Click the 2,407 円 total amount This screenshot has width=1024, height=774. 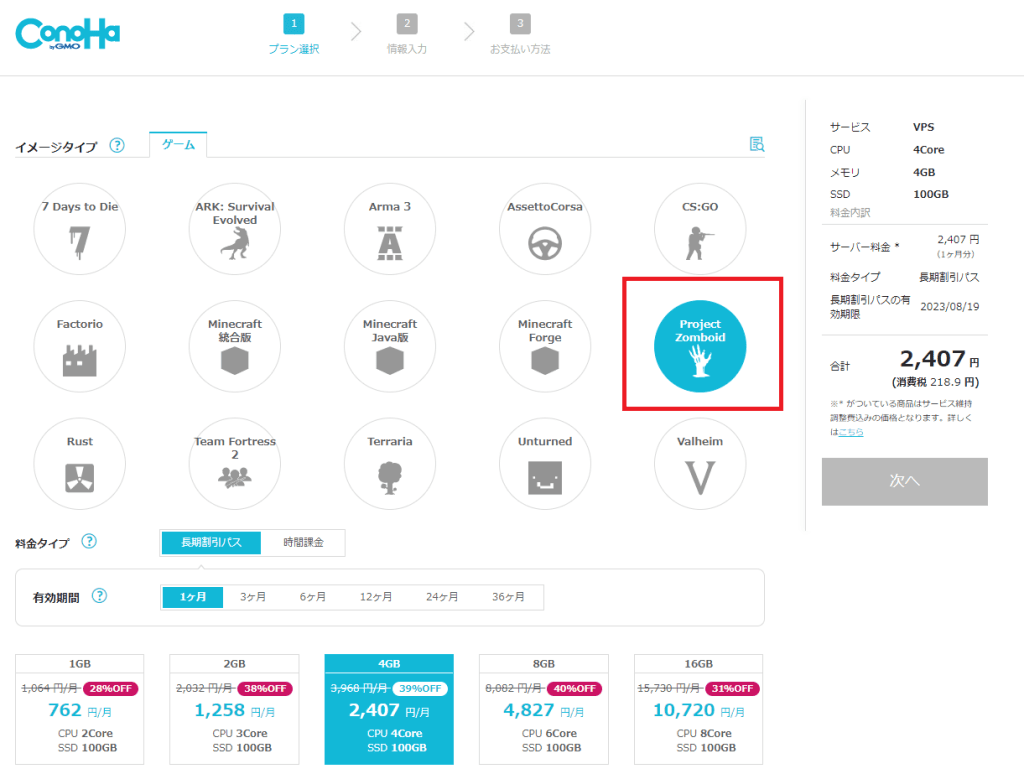[939, 359]
